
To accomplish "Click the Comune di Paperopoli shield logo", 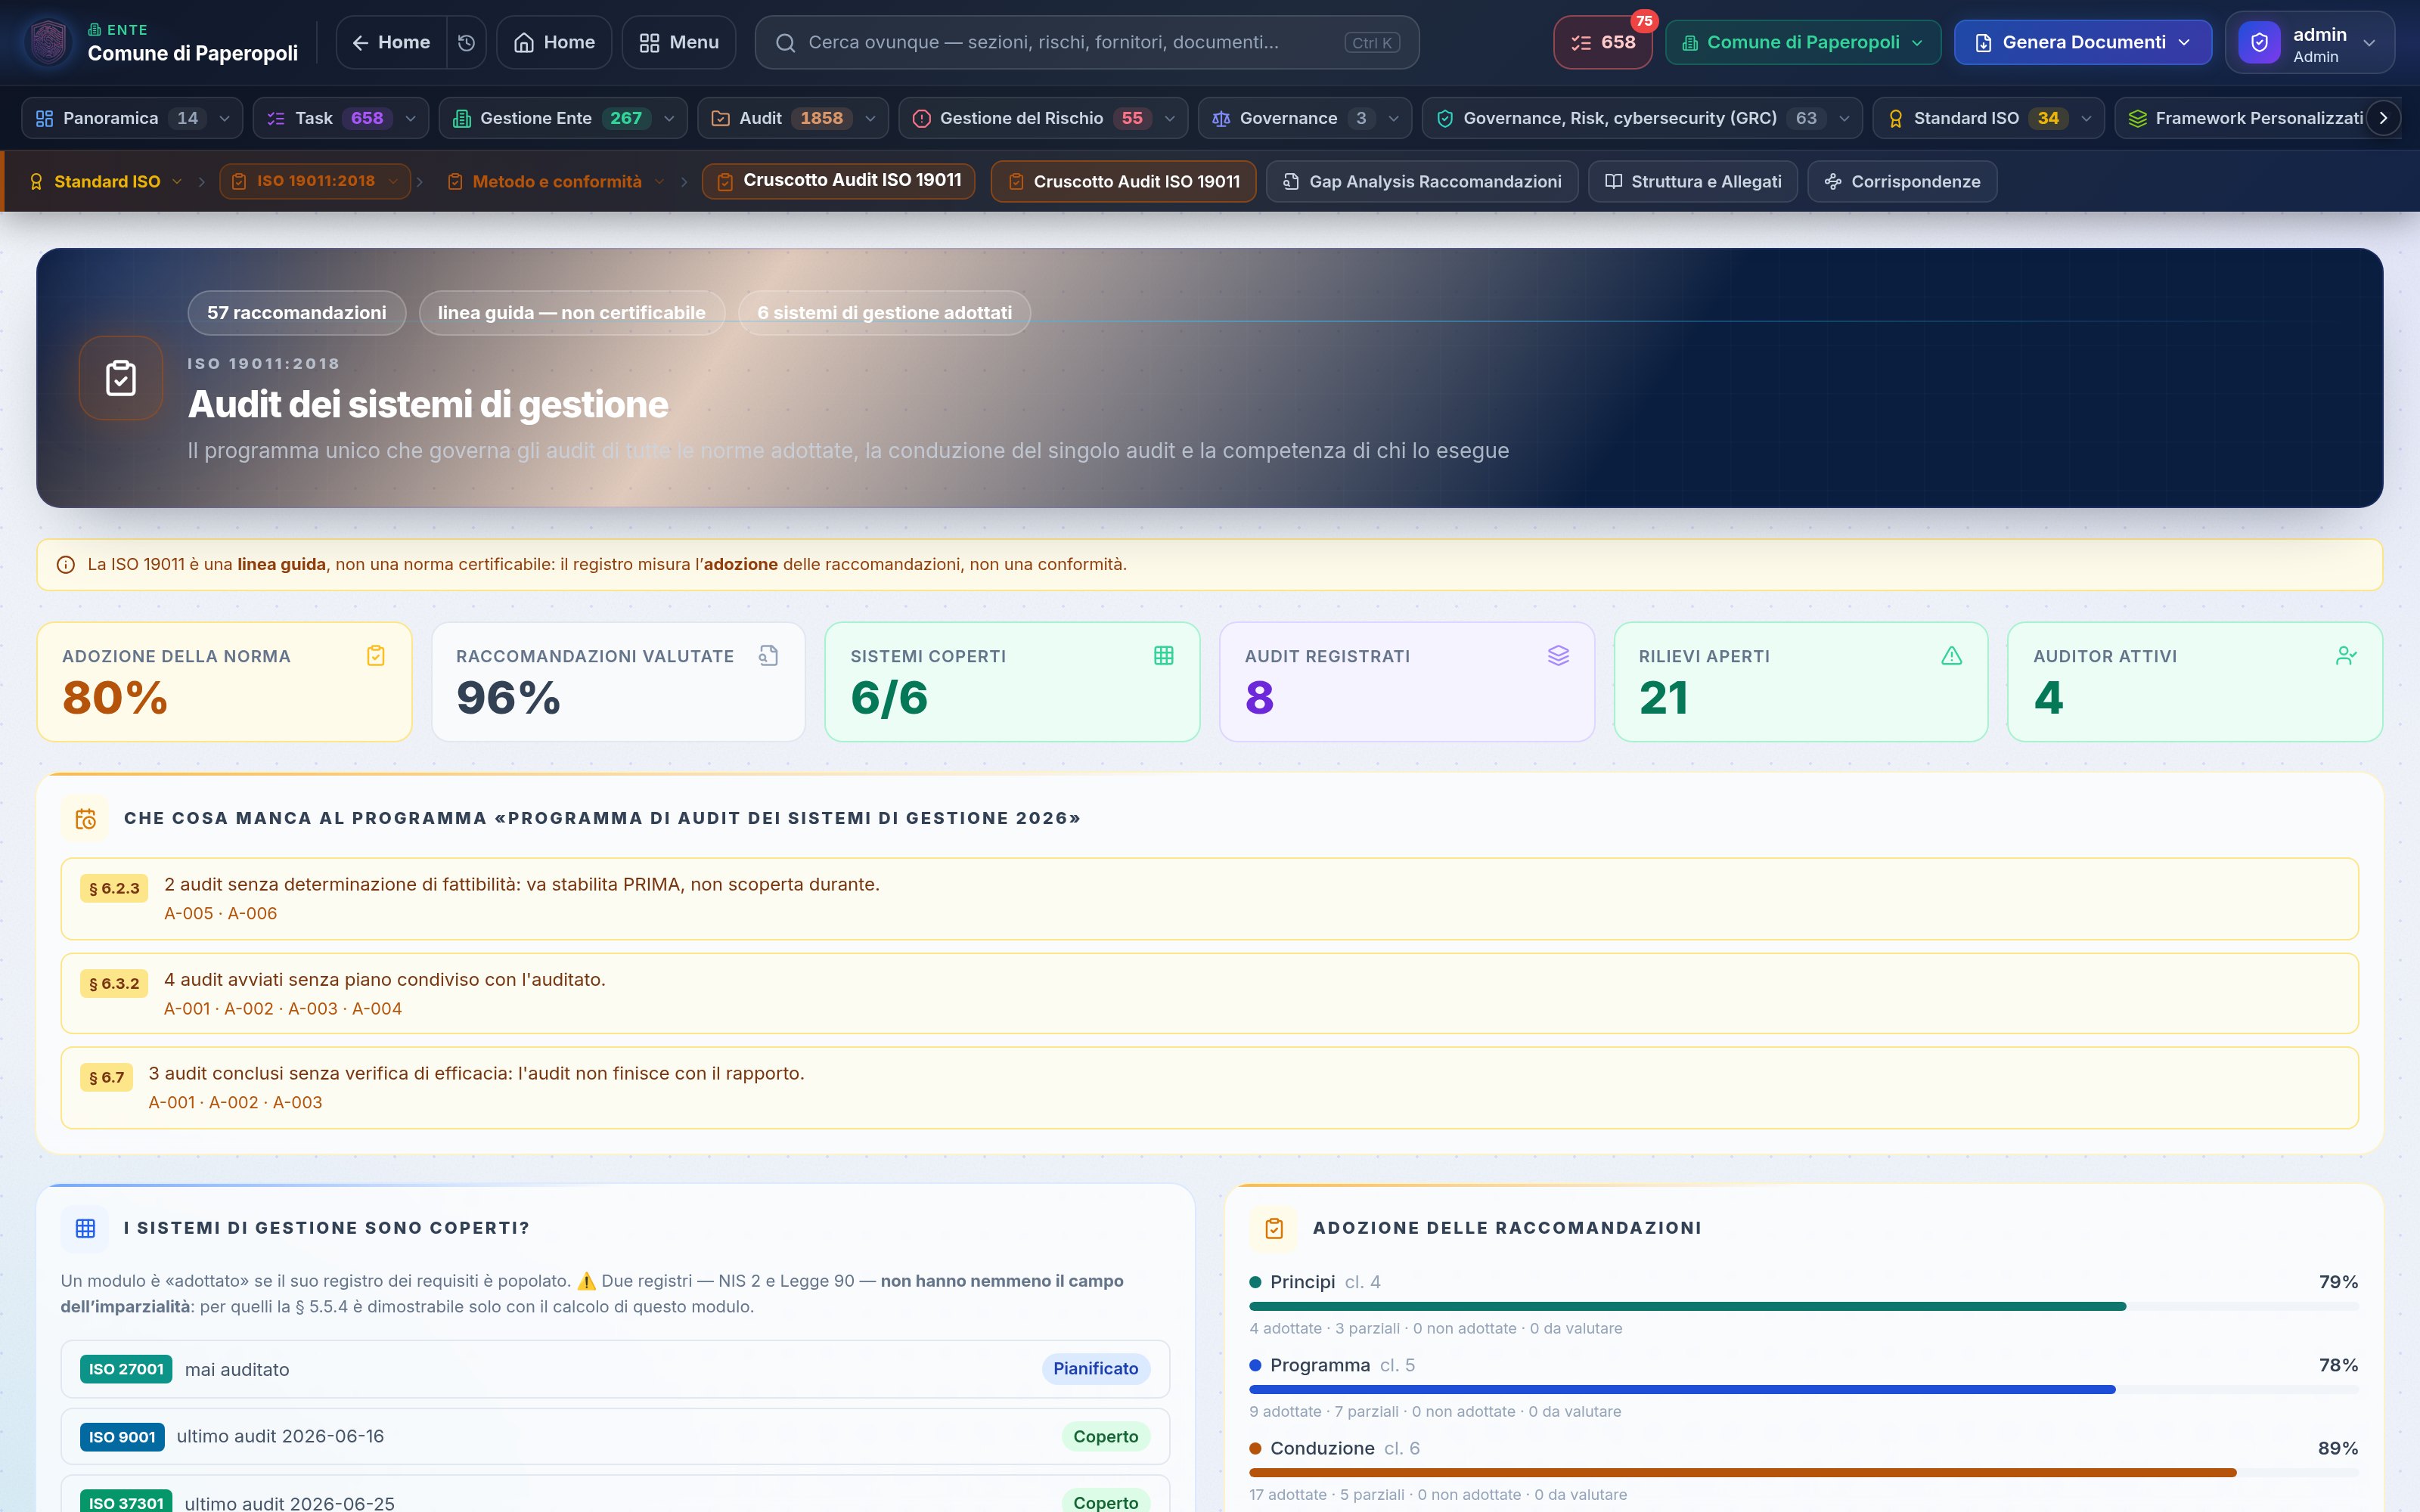I will (x=48, y=42).
